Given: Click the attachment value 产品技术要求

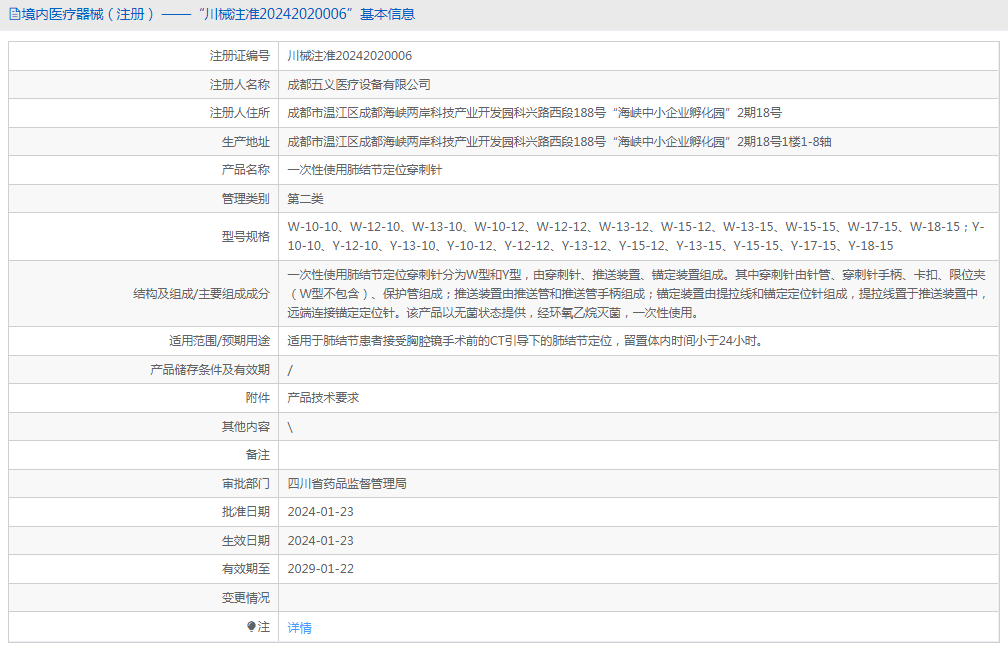Looking at the screenshot, I should pyautogui.click(x=323, y=398).
